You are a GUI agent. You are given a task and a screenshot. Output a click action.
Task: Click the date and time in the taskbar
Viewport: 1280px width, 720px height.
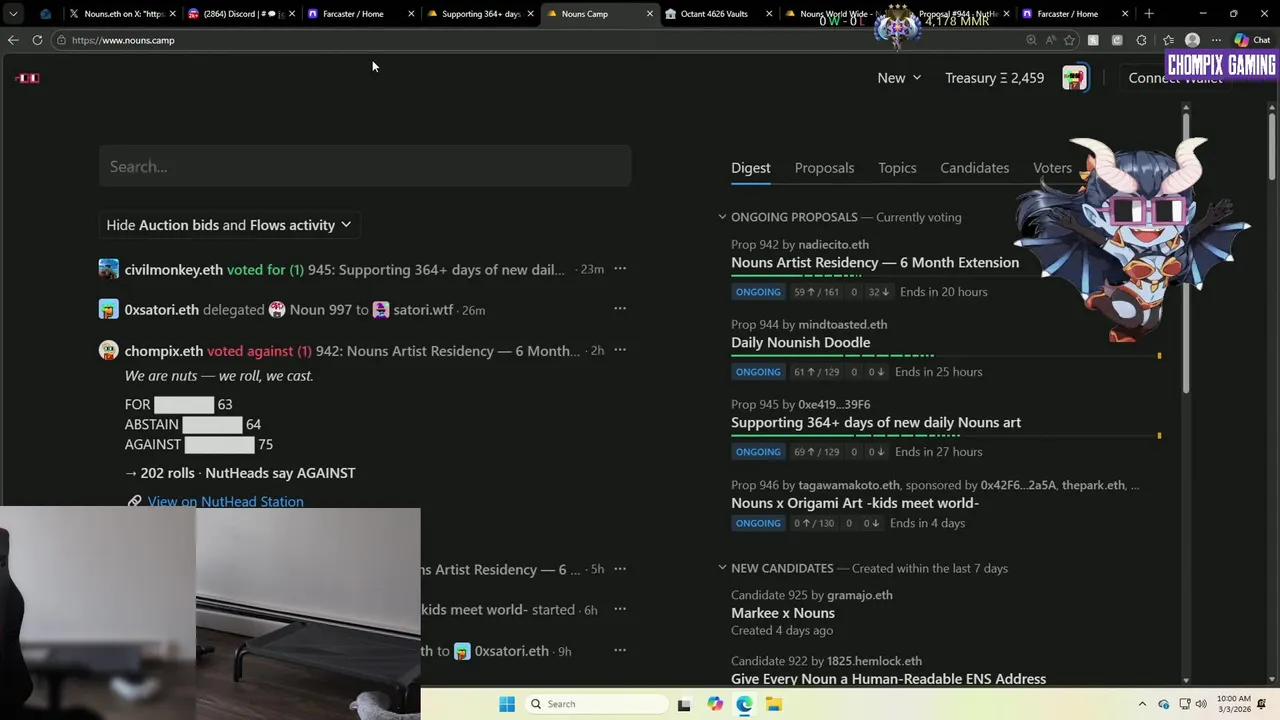click(x=1234, y=704)
